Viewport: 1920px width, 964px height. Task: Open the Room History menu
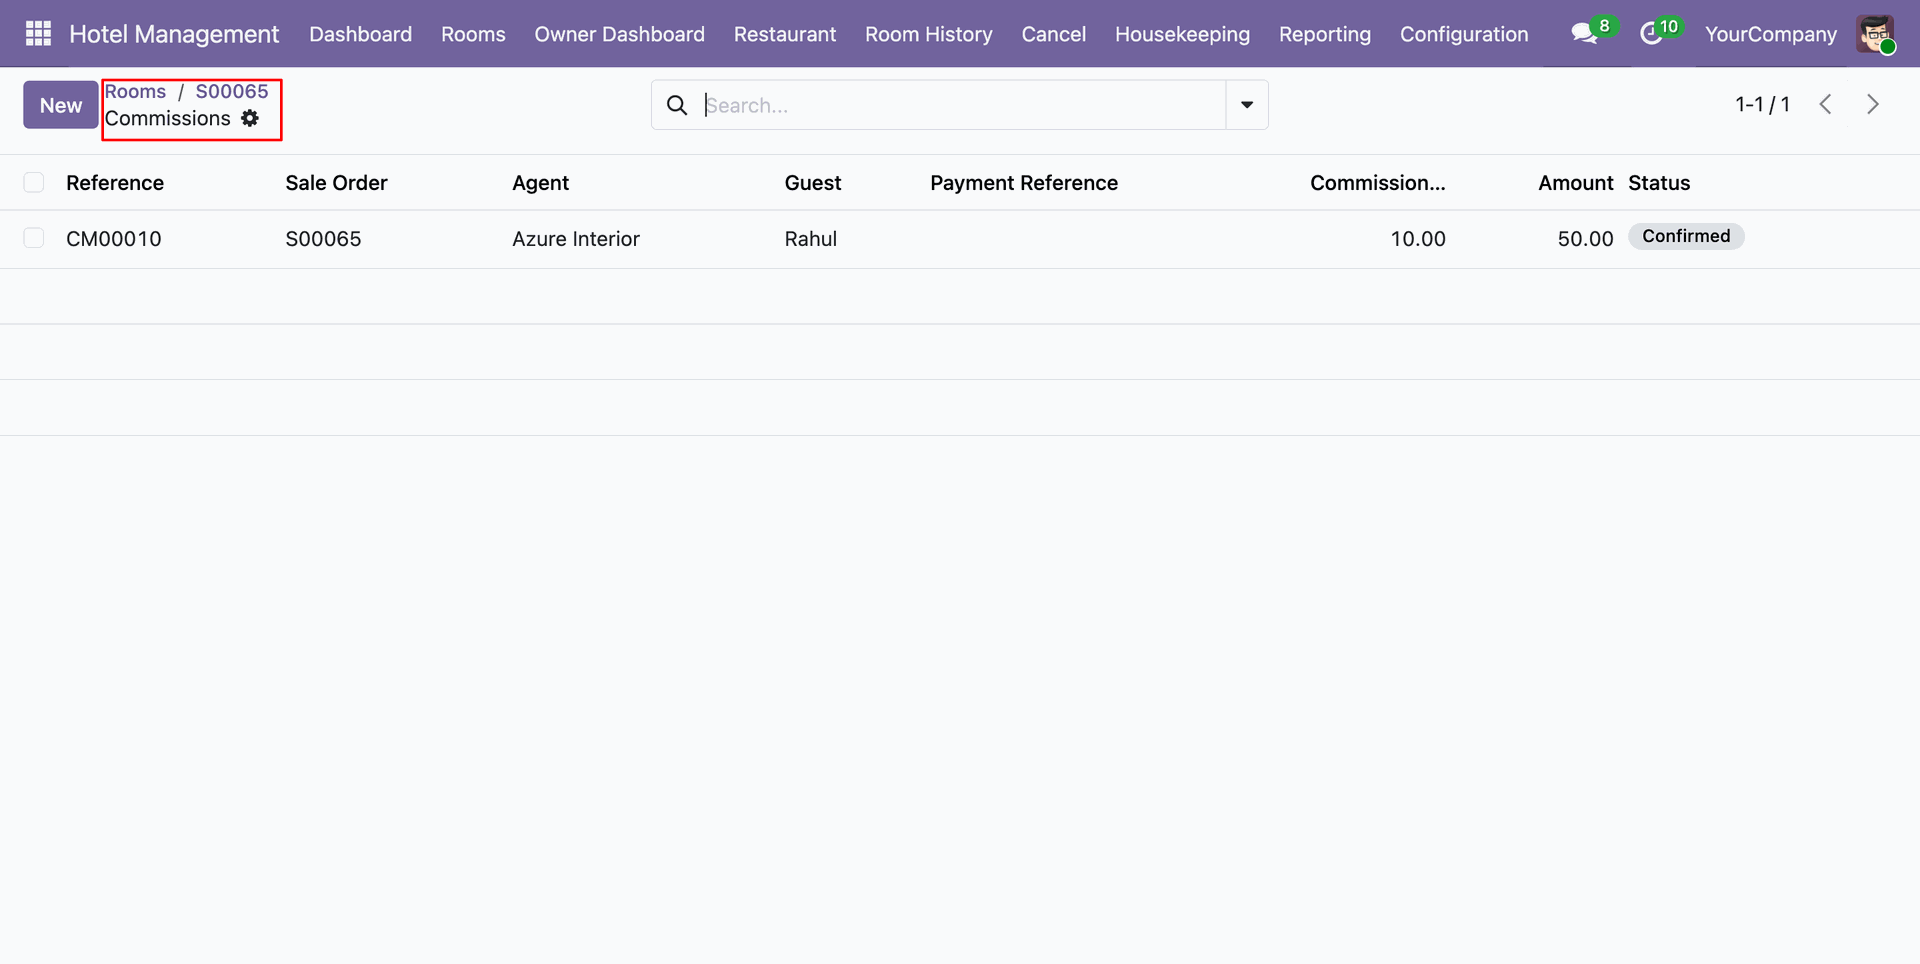click(x=929, y=34)
